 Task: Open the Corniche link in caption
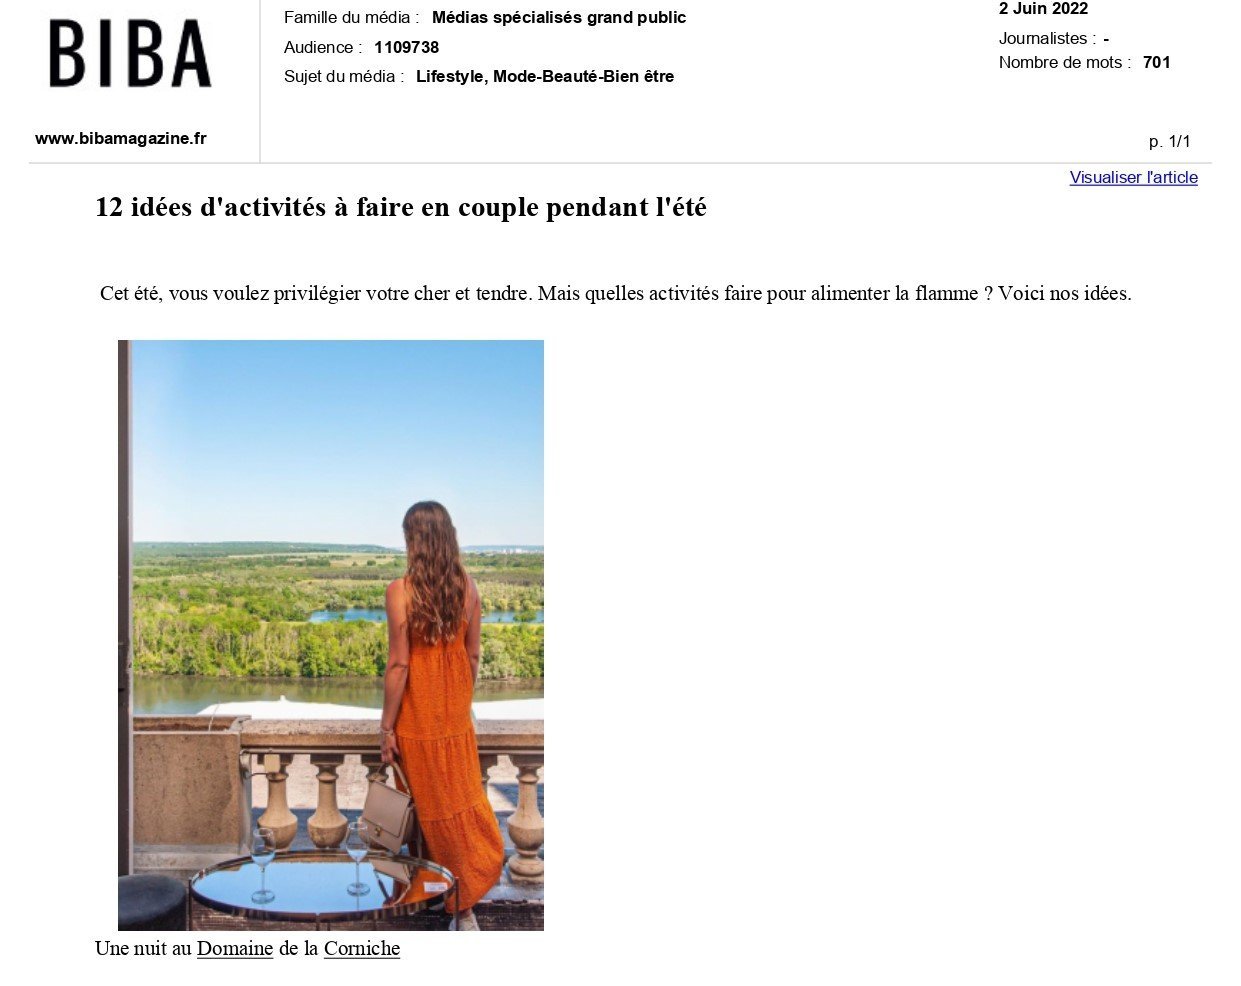[x=362, y=948]
